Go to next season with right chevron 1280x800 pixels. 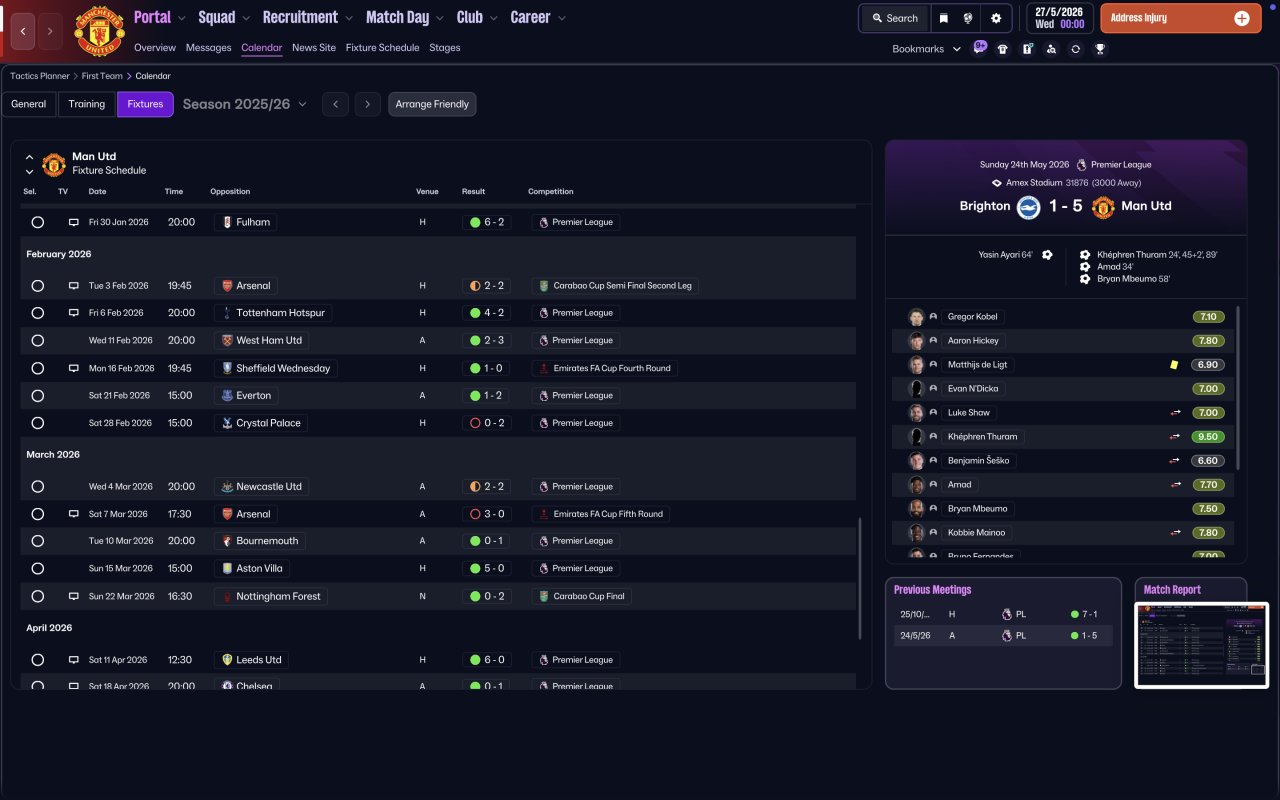point(368,104)
